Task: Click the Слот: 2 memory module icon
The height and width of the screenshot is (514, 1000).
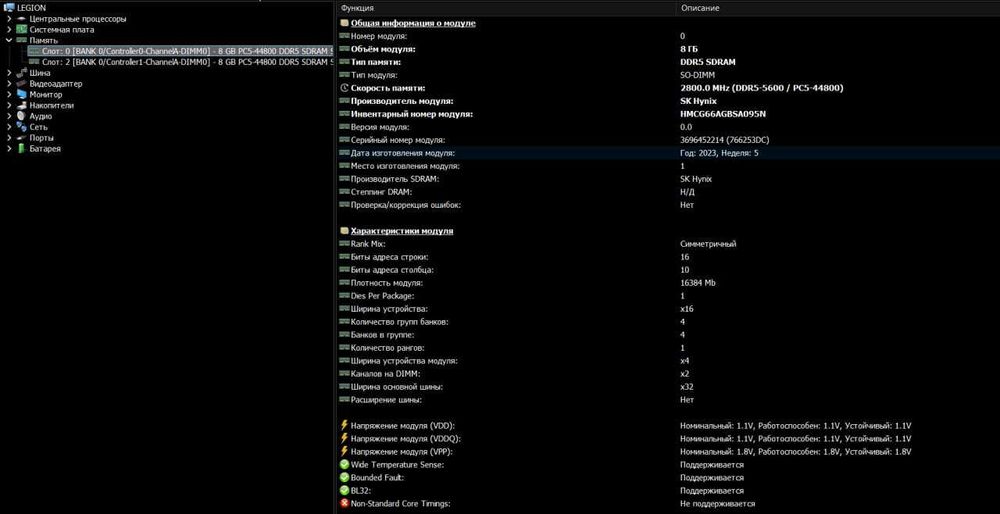Action: click(x=34, y=62)
